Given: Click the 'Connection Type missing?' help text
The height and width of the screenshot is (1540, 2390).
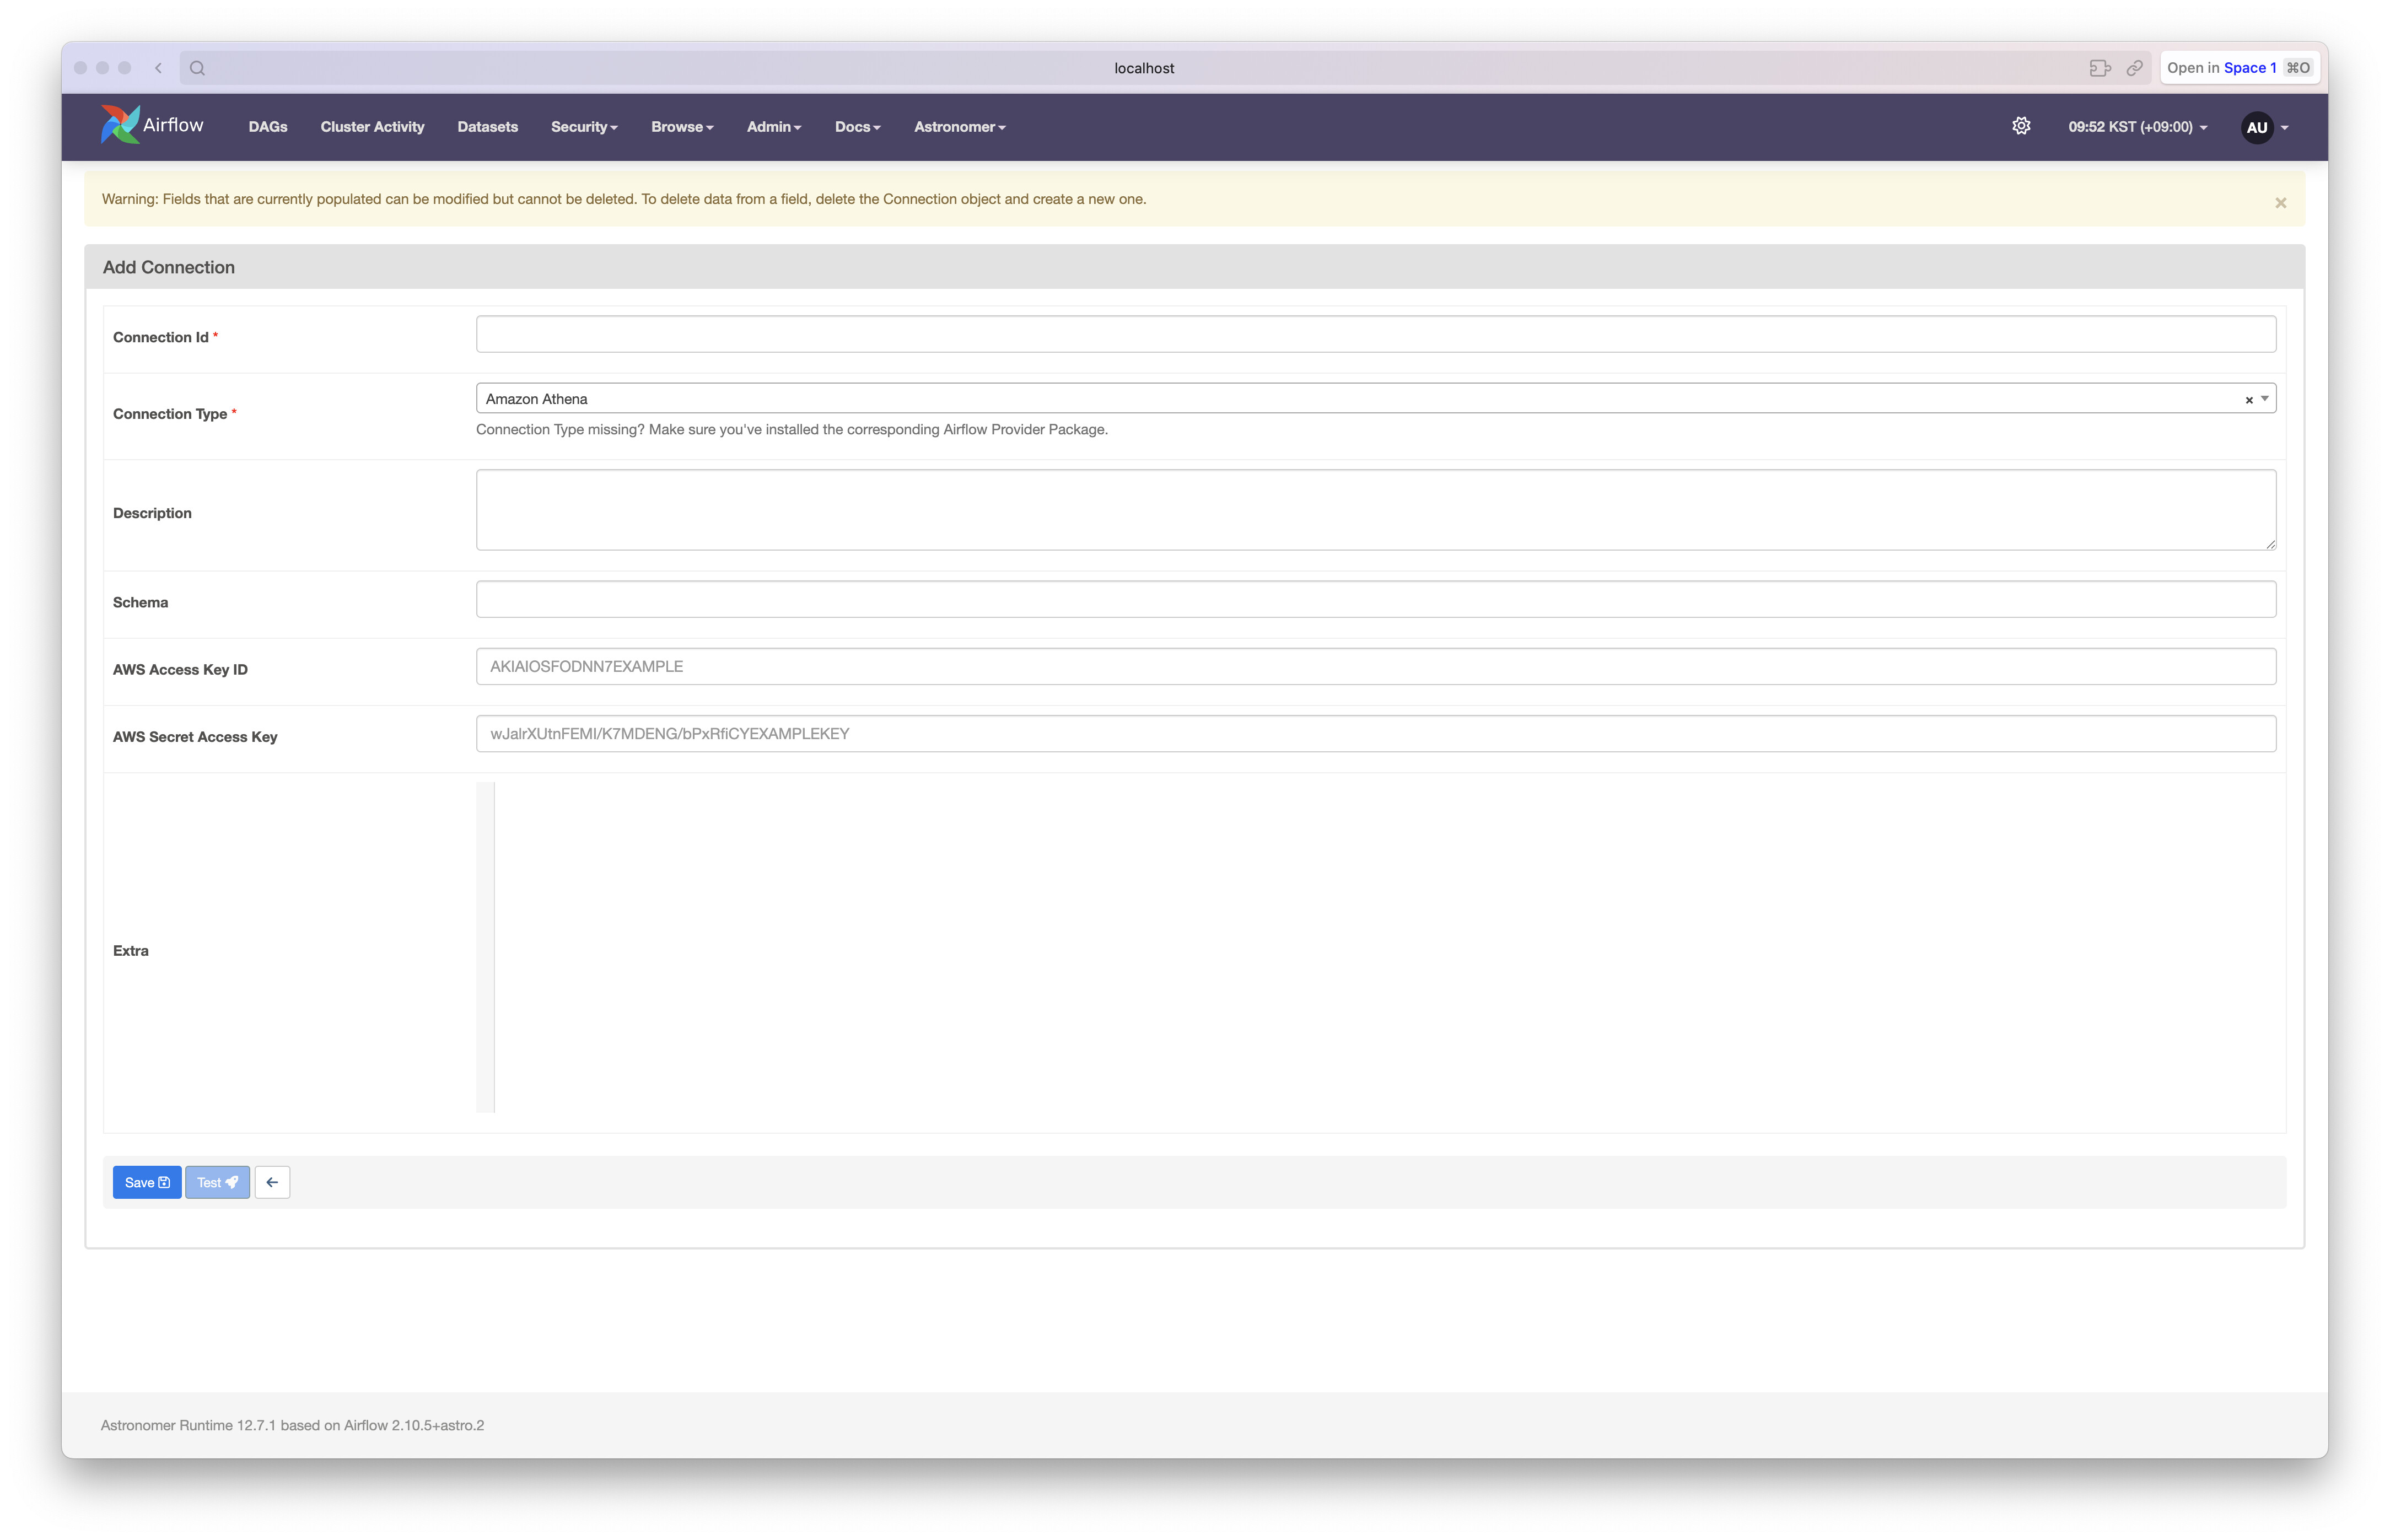Looking at the screenshot, I should point(792,430).
